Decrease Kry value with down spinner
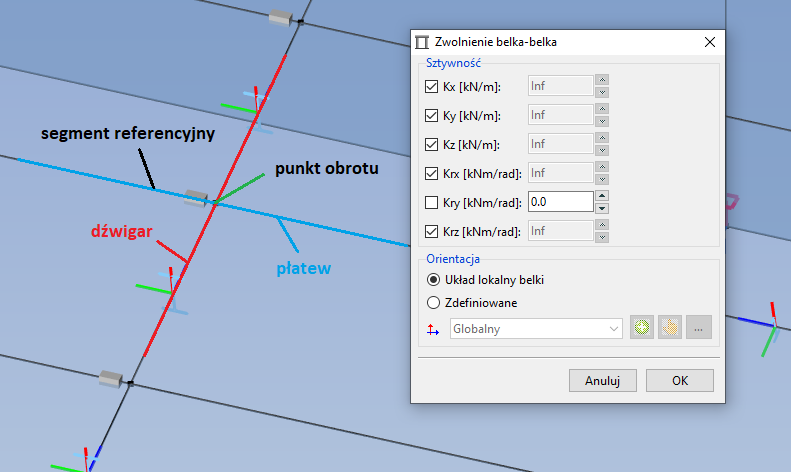The height and width of the screenshot is (472, 791). (x=602, y=208)
